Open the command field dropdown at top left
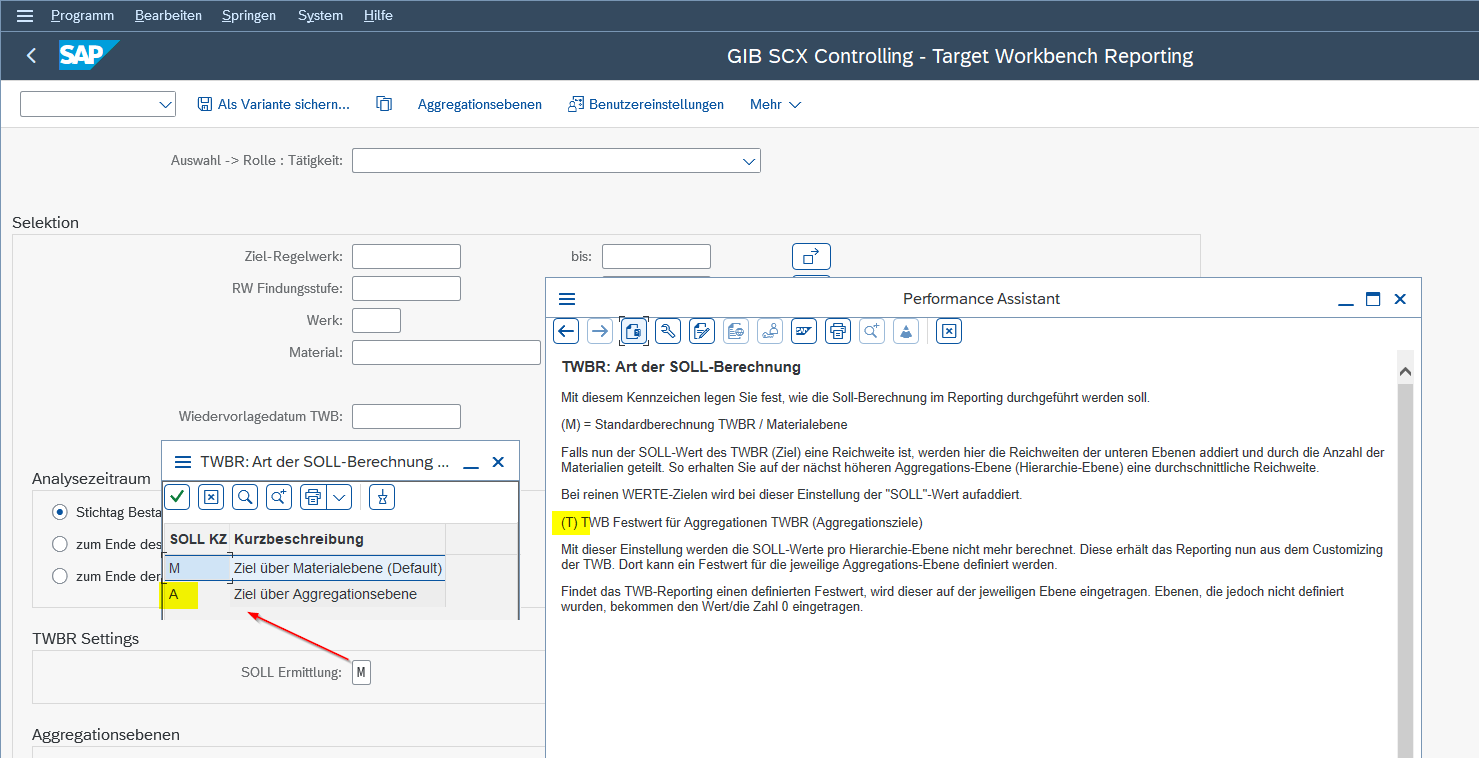Viewport: 1479px width, 758px height. click(x=165, y=104)
